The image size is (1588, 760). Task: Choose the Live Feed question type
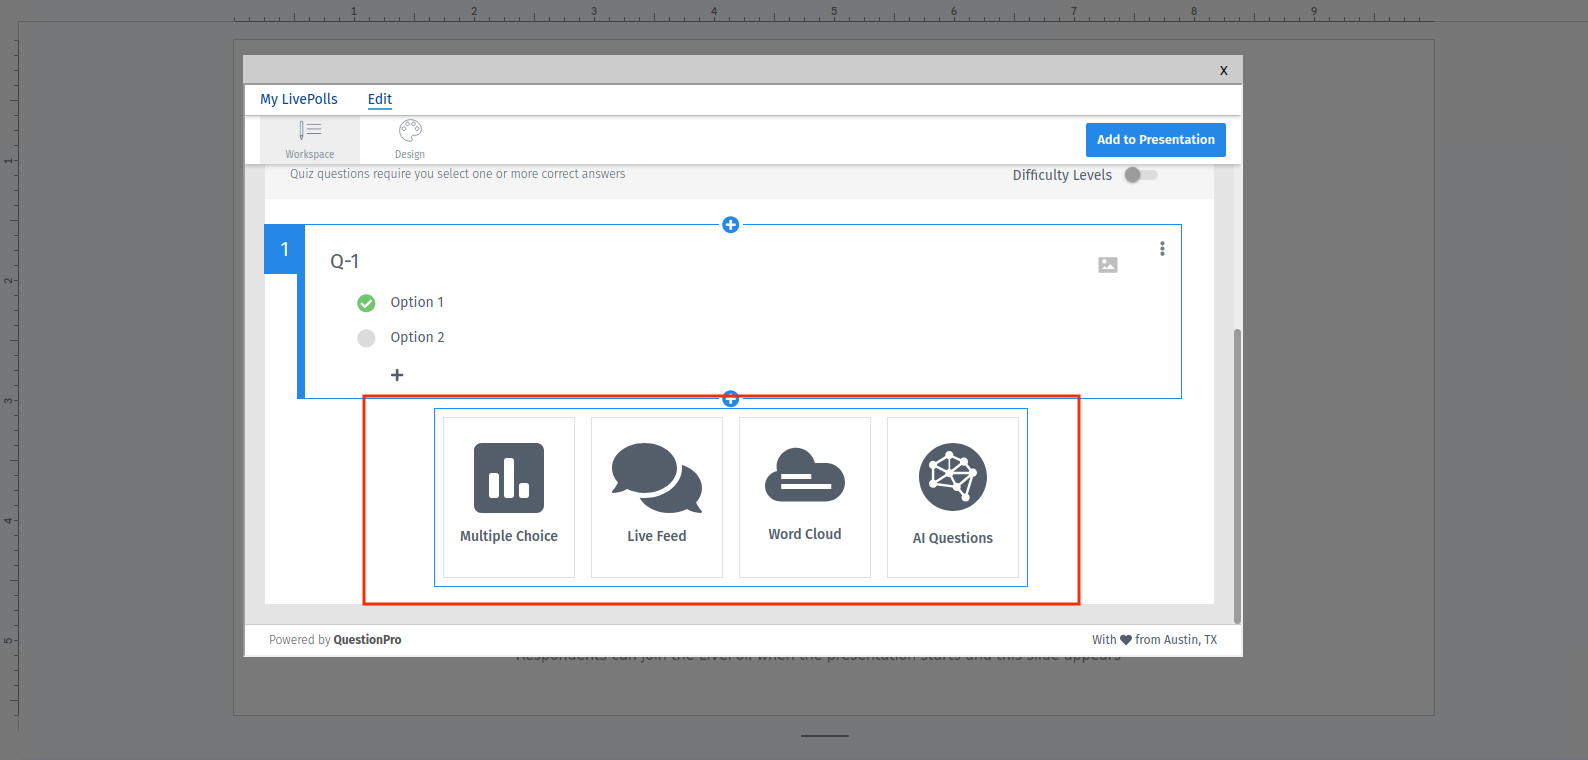point(657,497)
